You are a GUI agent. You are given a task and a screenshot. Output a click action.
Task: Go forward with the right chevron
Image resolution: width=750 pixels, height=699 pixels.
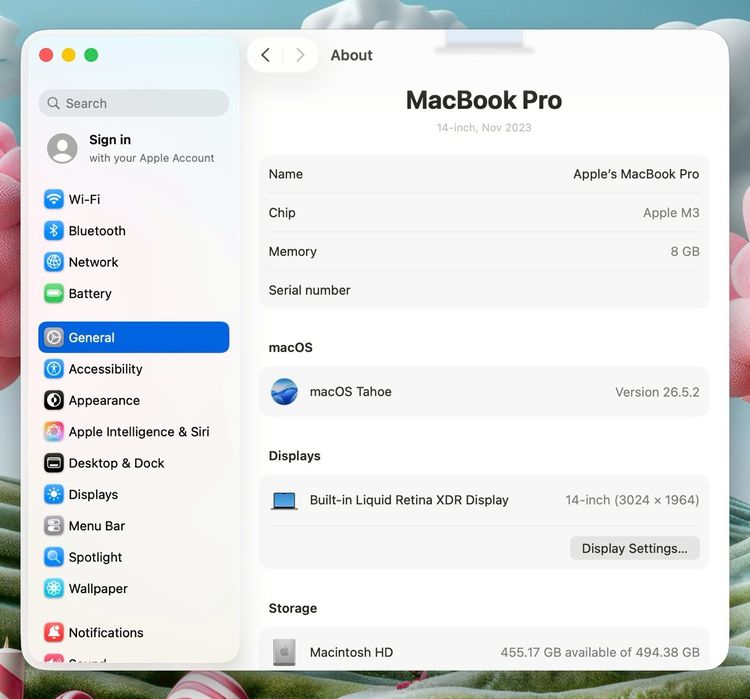click(300, 55)
